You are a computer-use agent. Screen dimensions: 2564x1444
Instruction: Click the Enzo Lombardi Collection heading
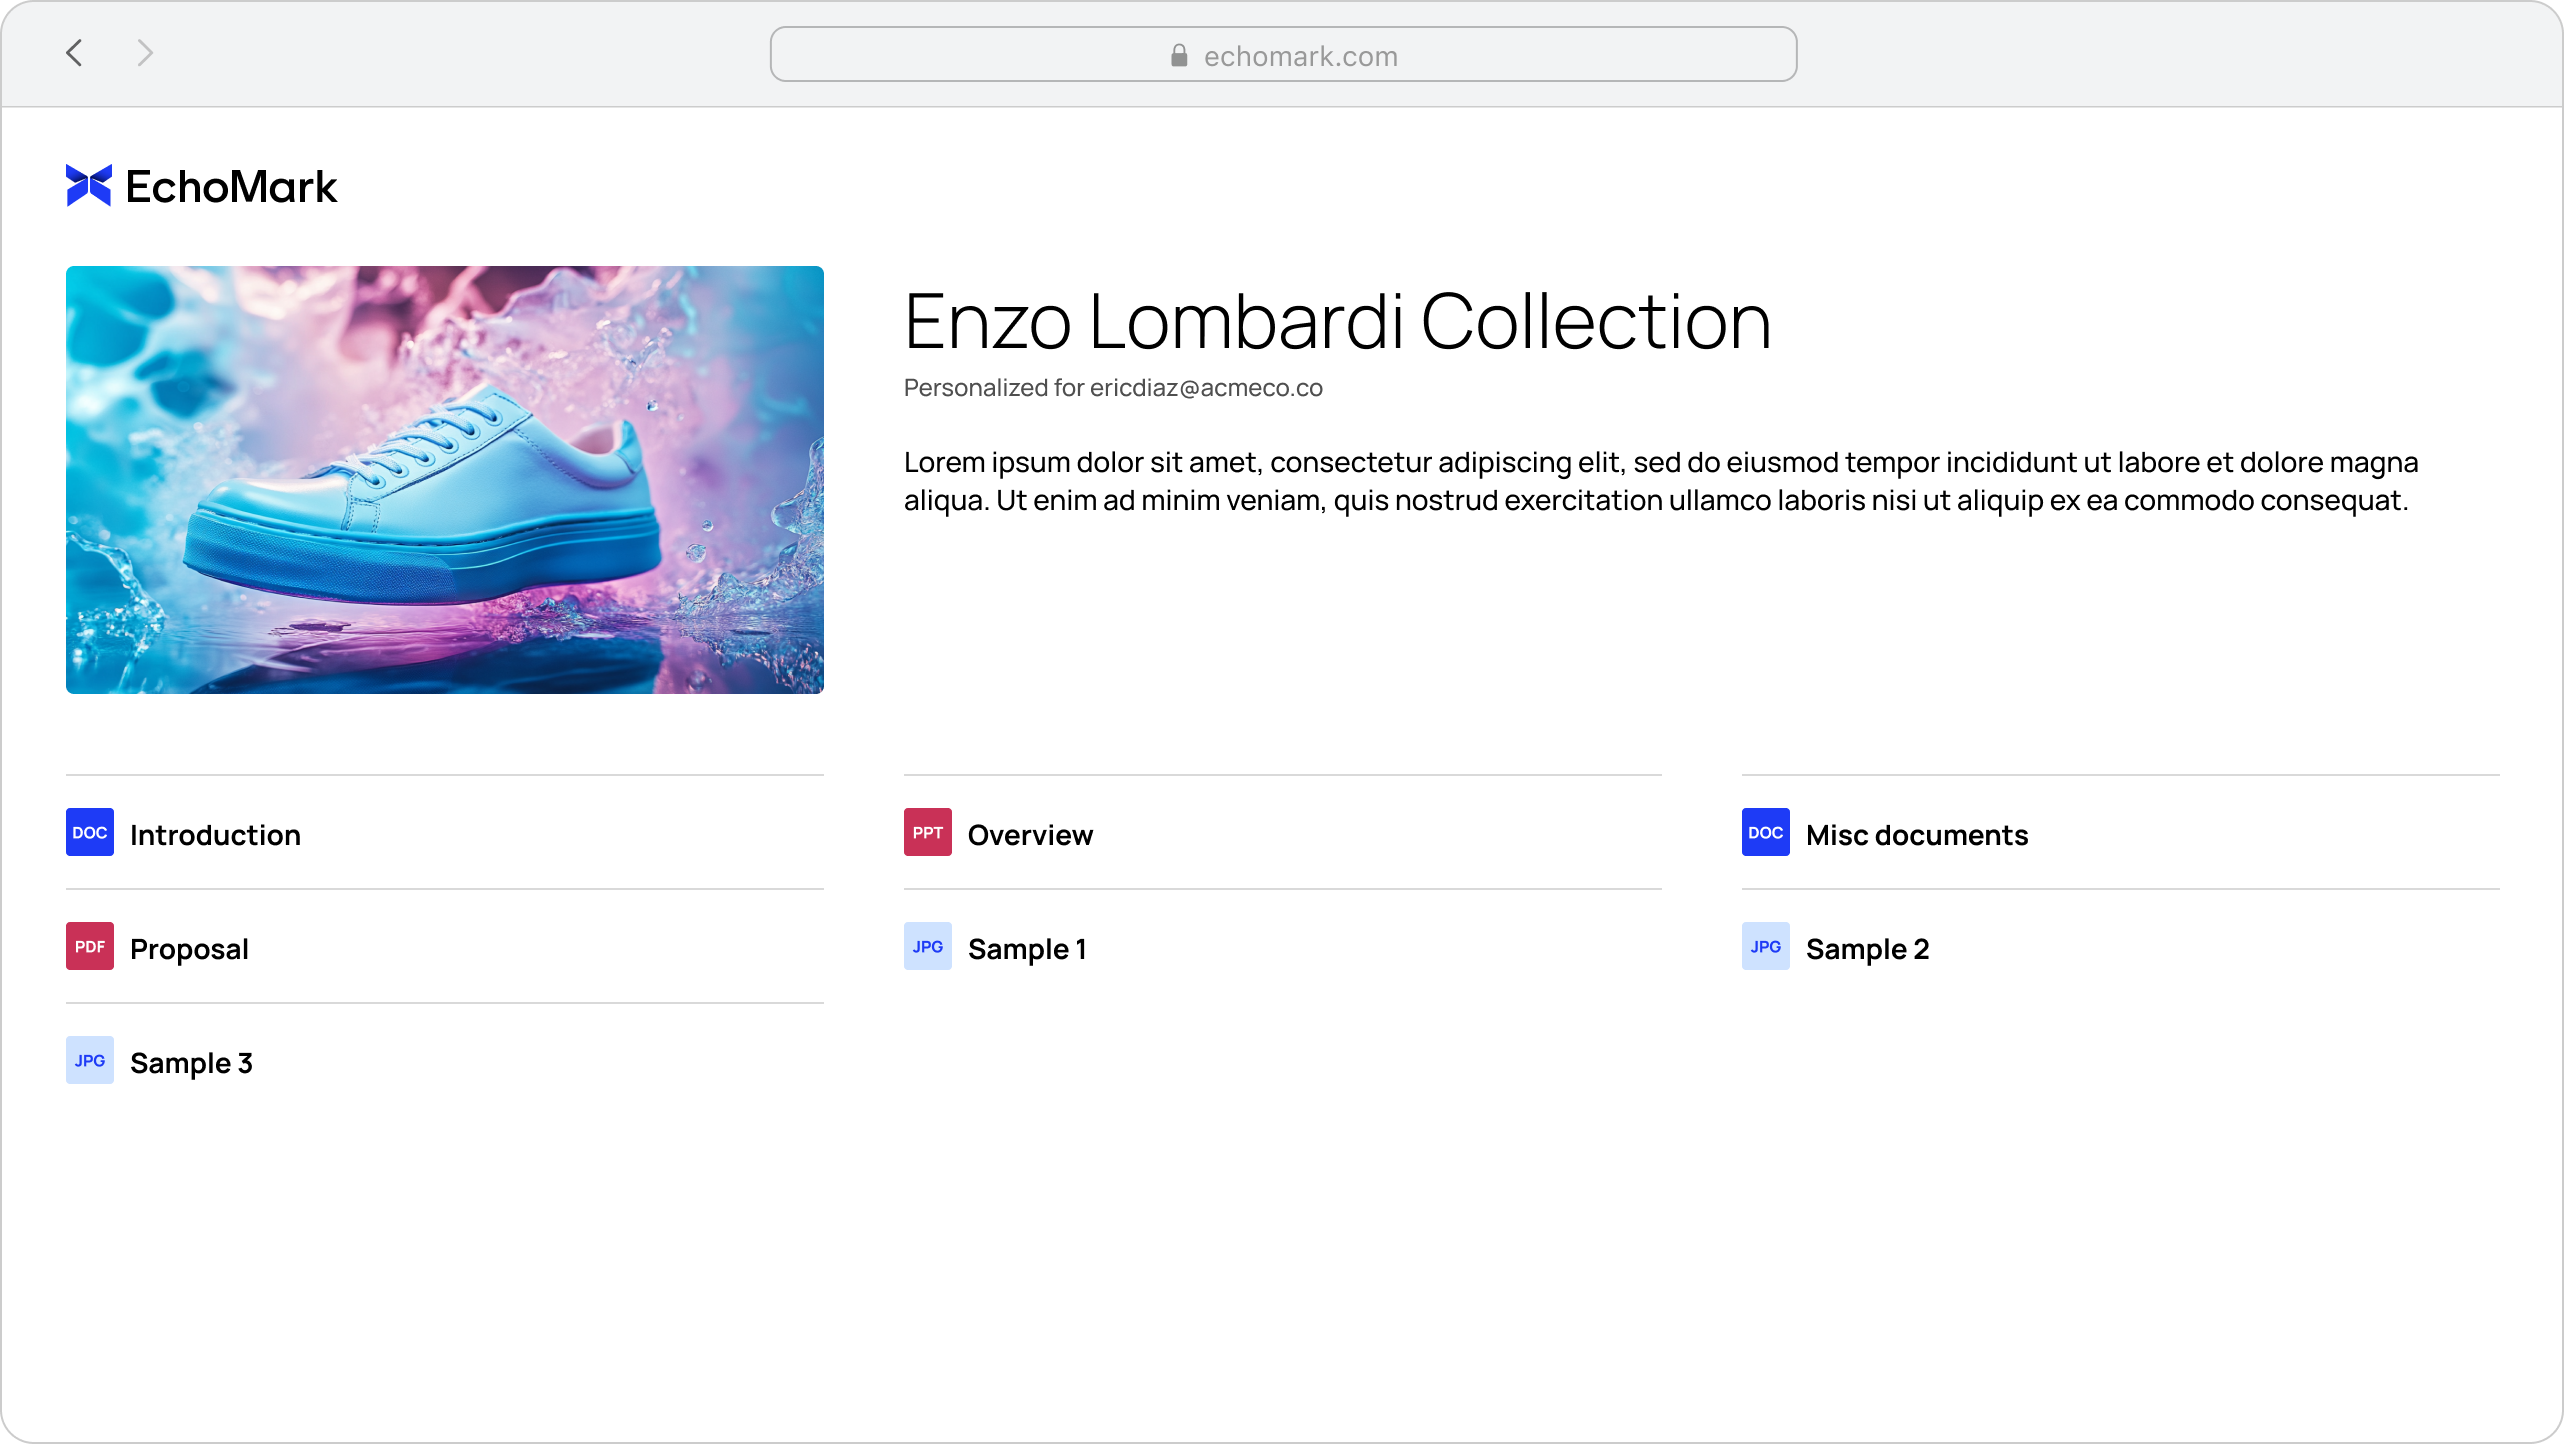click(1337, 322)
